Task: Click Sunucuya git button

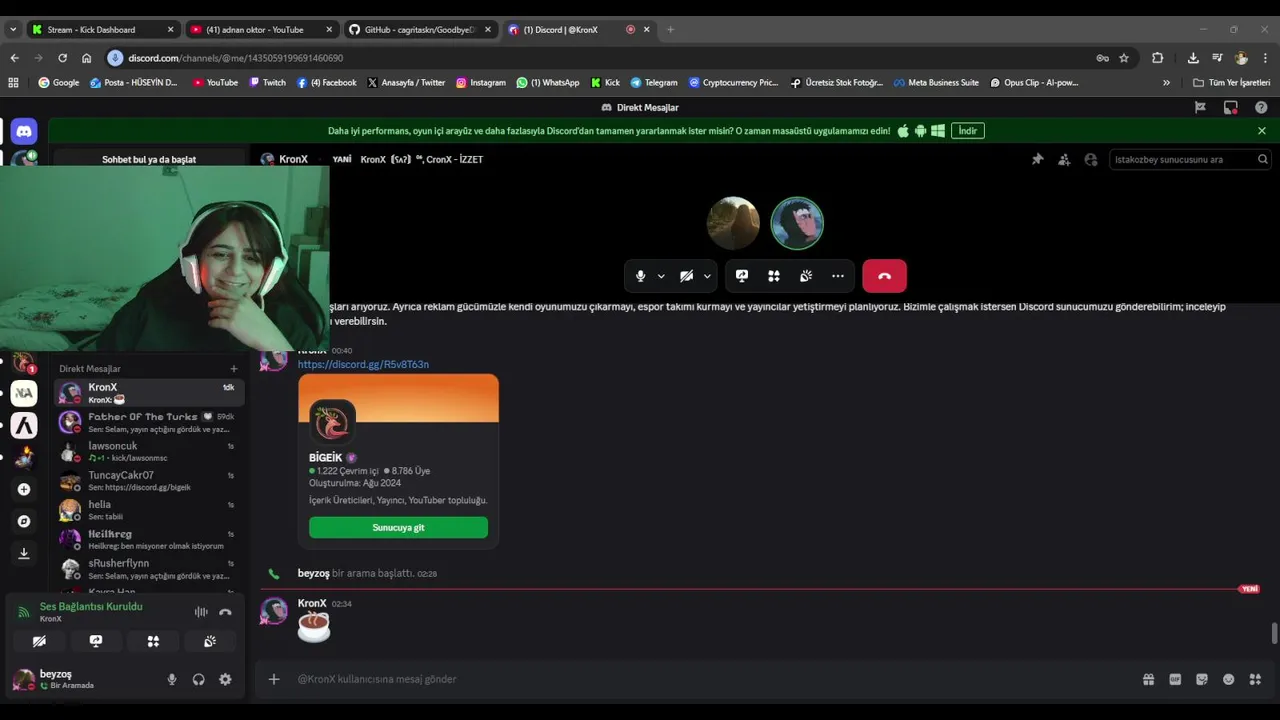Action: tap(398, 528)
